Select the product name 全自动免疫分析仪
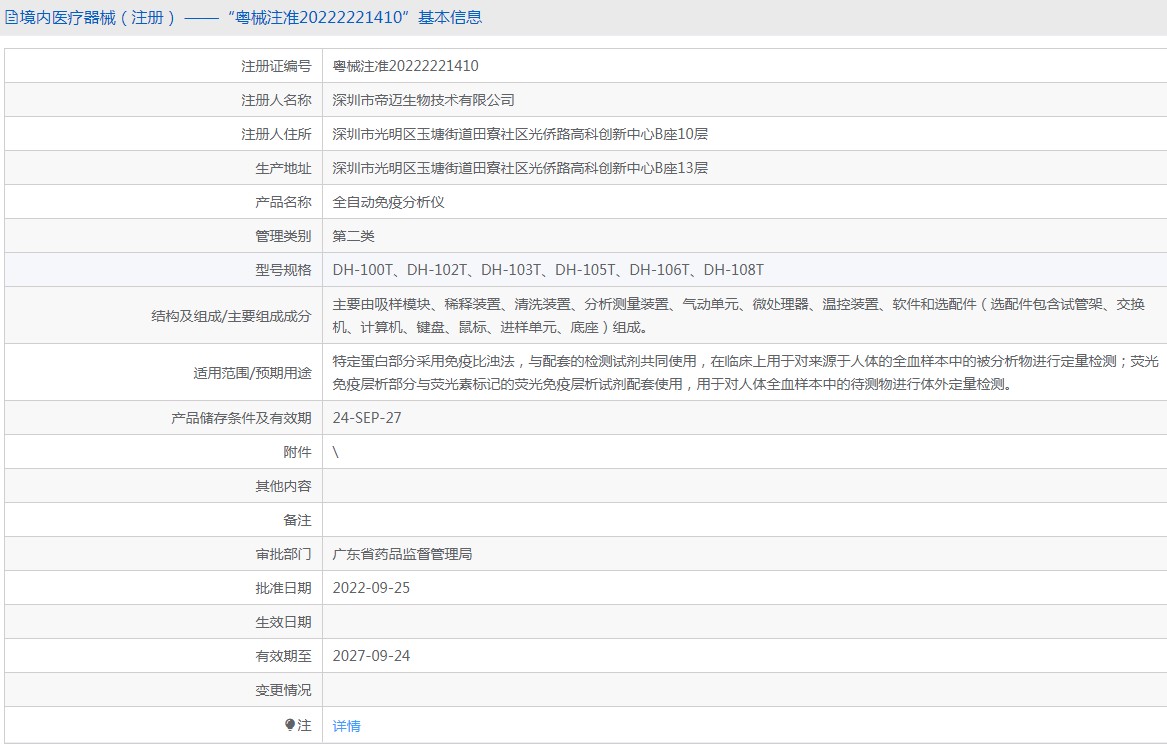This screenshot has width=1167, height=749. coord(388,202)
